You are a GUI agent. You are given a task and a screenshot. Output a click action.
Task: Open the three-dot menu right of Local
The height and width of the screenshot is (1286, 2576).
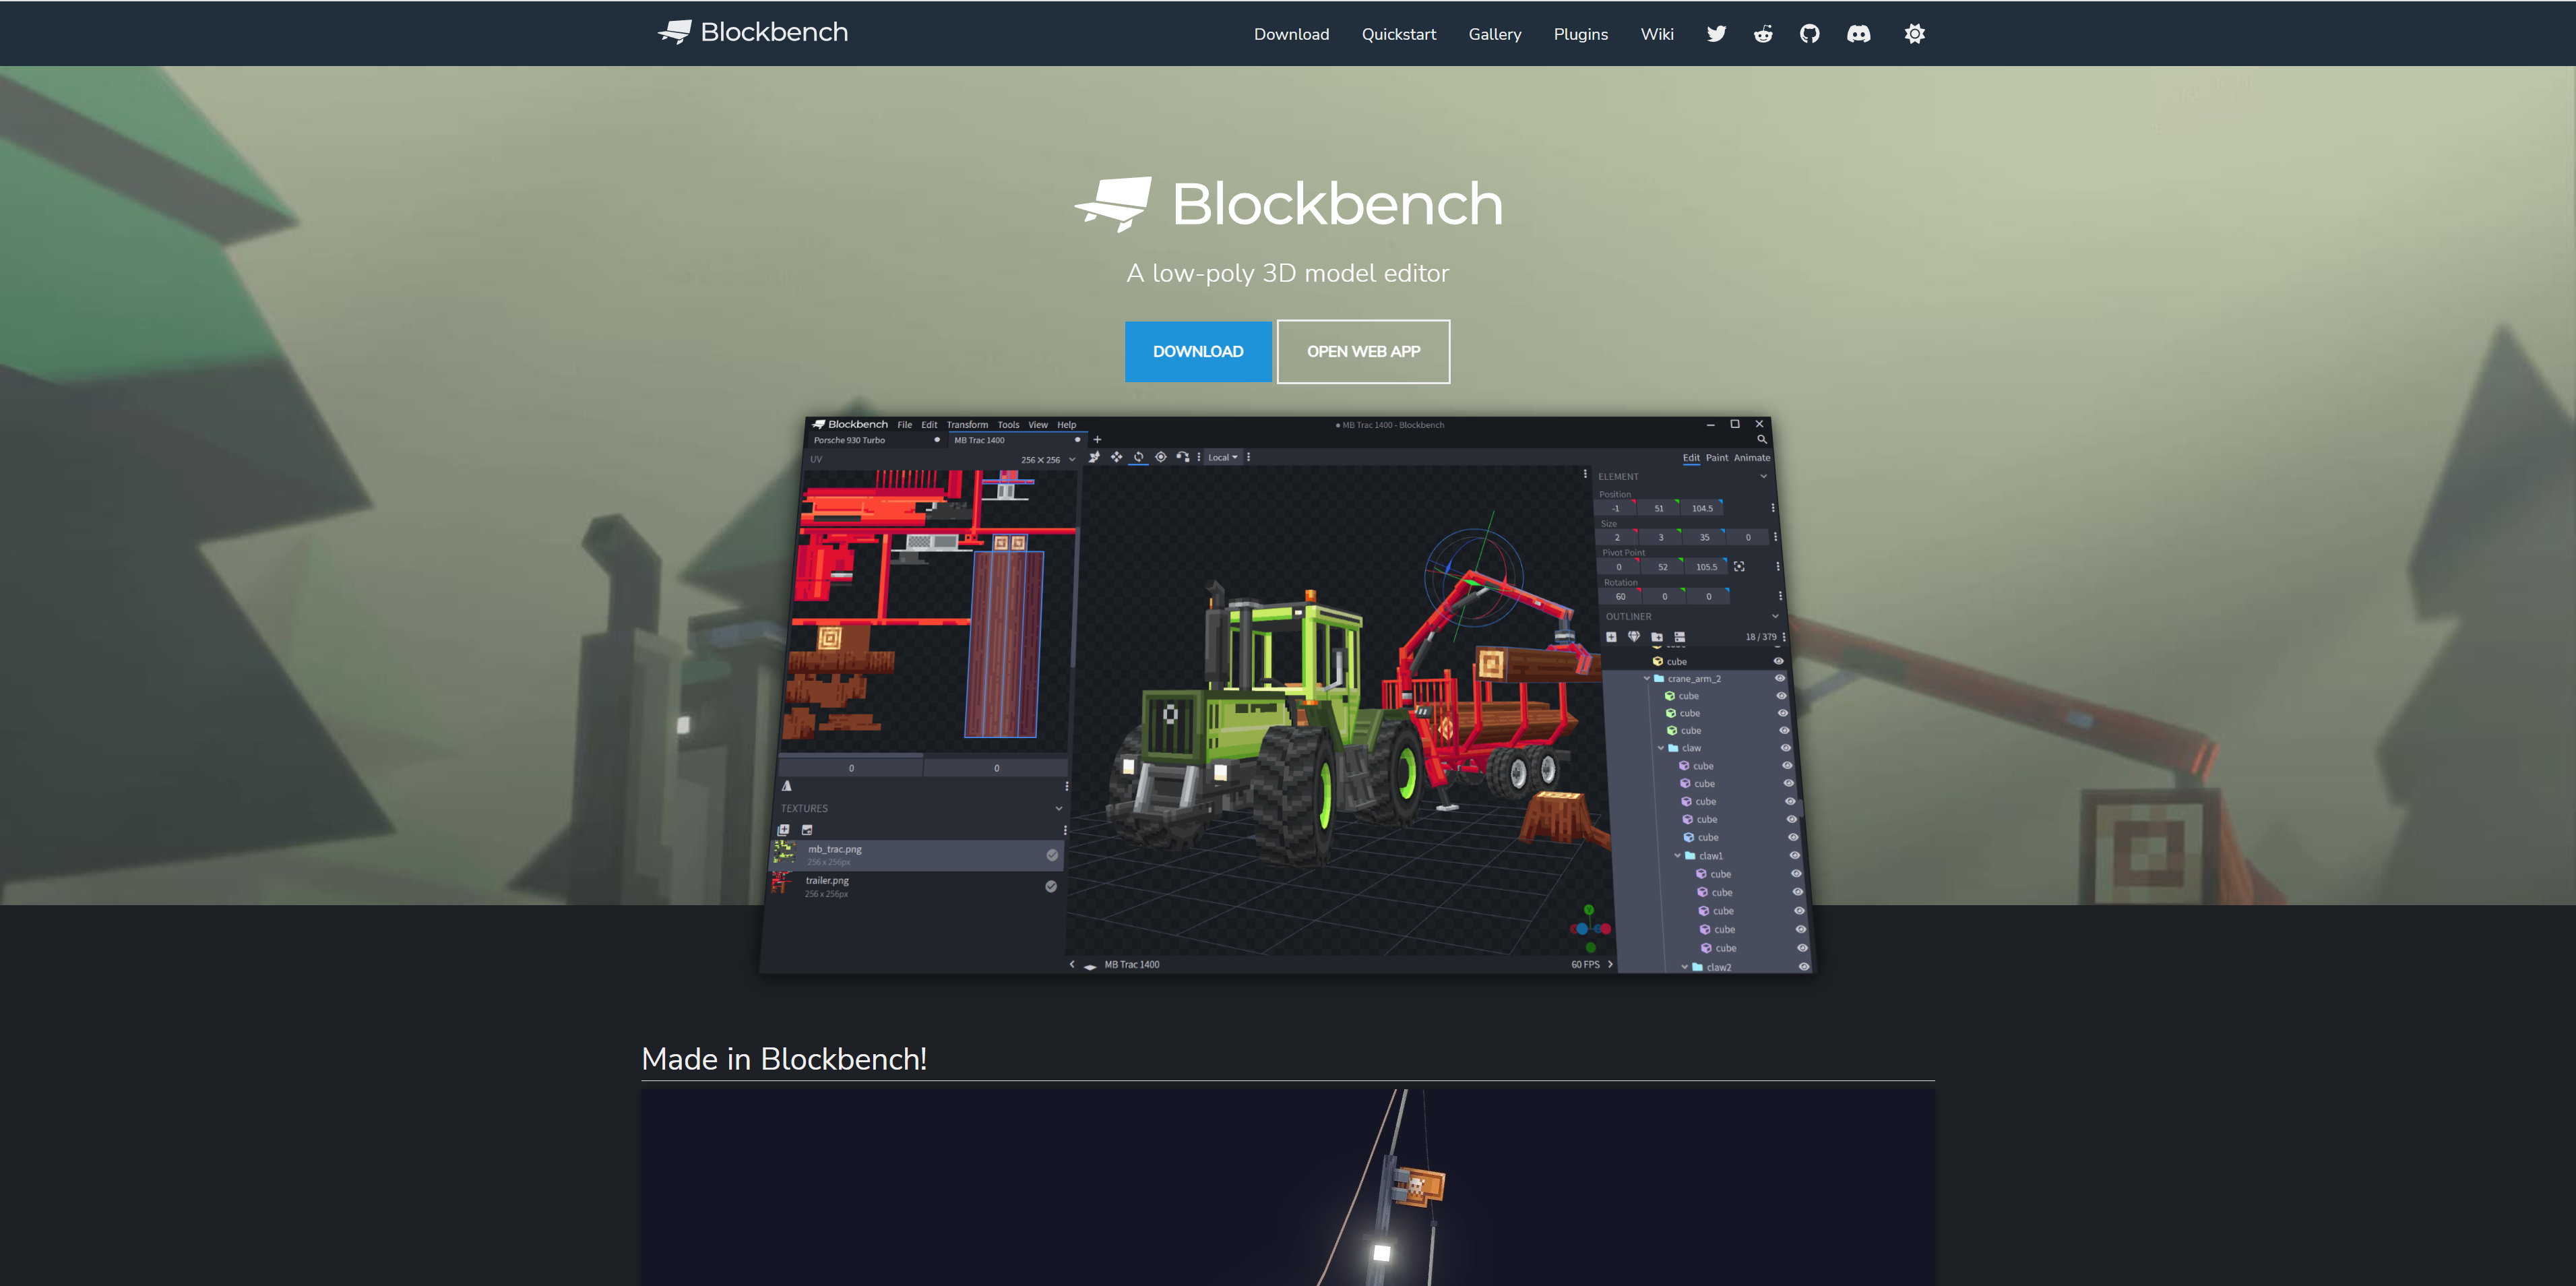1248,457
